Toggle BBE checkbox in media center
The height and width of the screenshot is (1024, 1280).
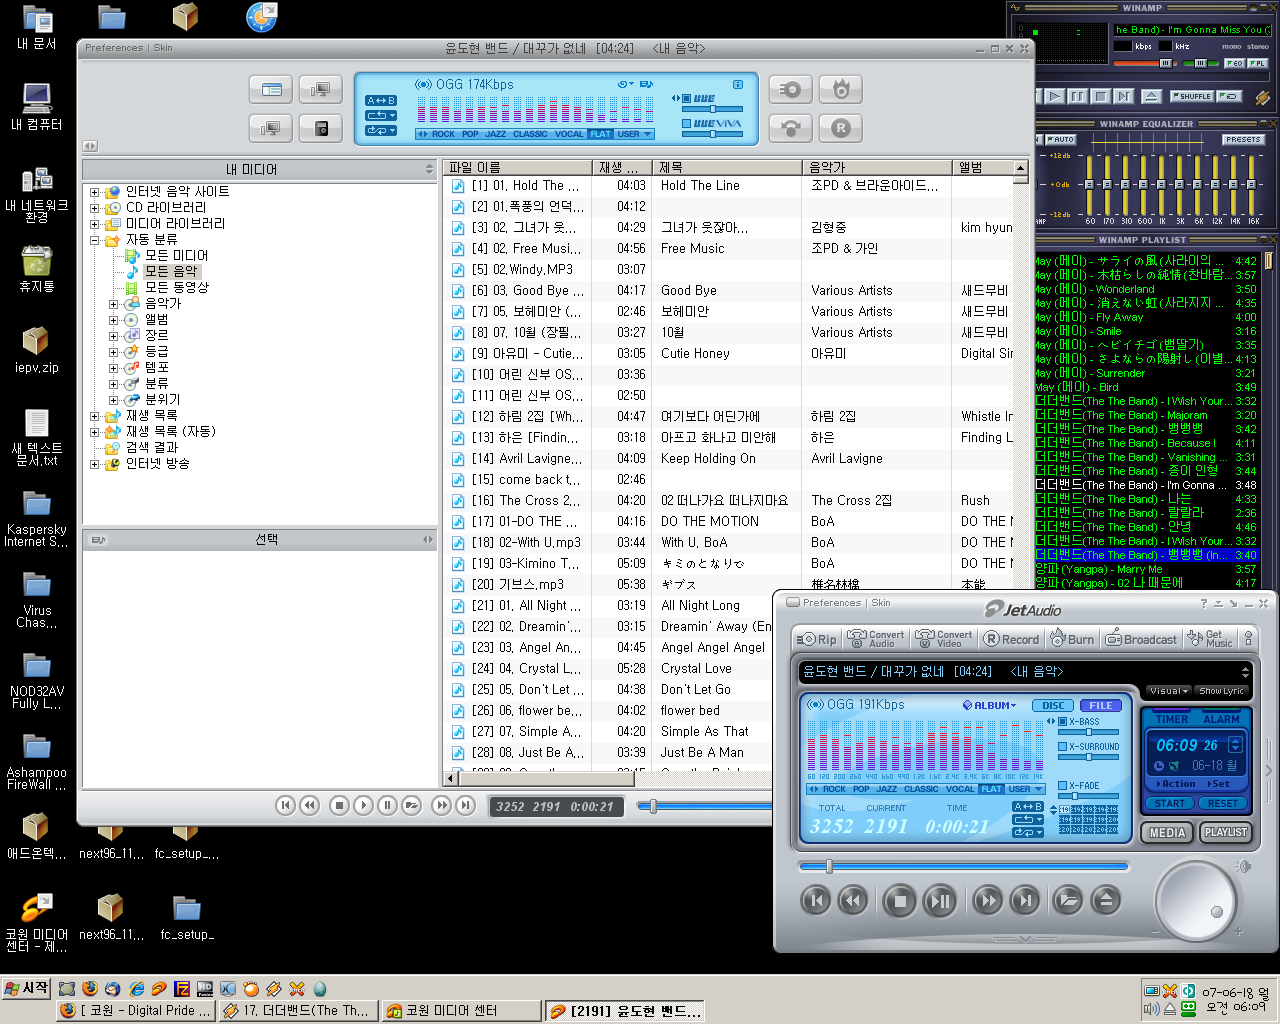click(x=687, y=98)
